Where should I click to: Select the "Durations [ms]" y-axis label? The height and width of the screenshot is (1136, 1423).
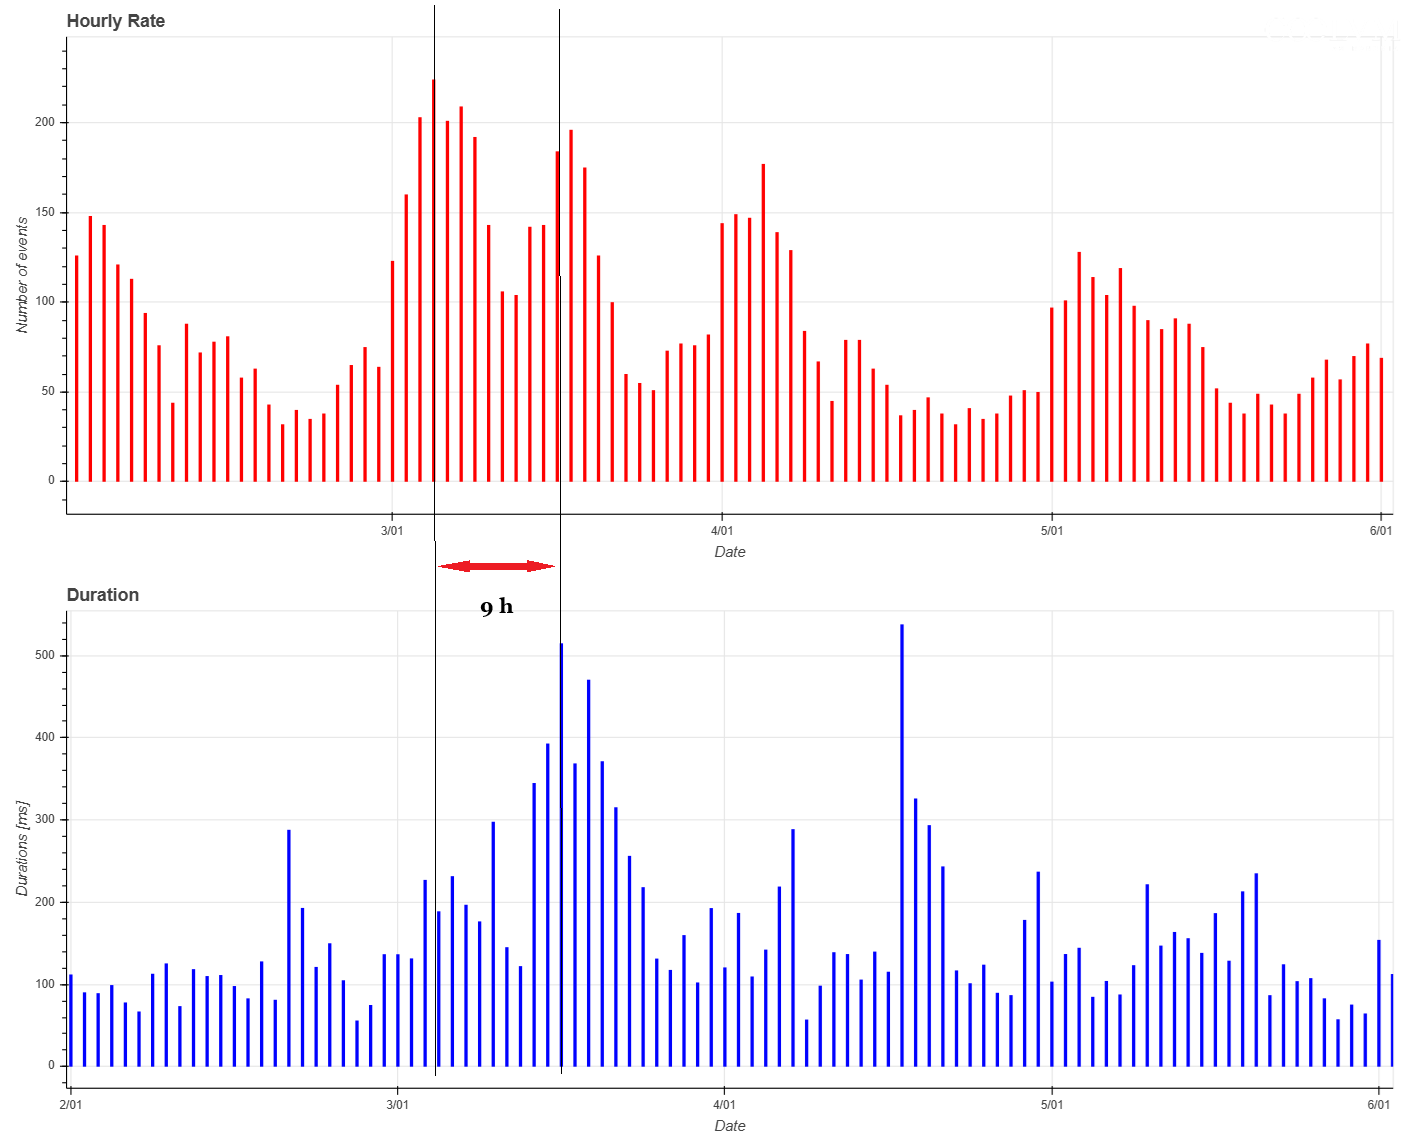22,848
